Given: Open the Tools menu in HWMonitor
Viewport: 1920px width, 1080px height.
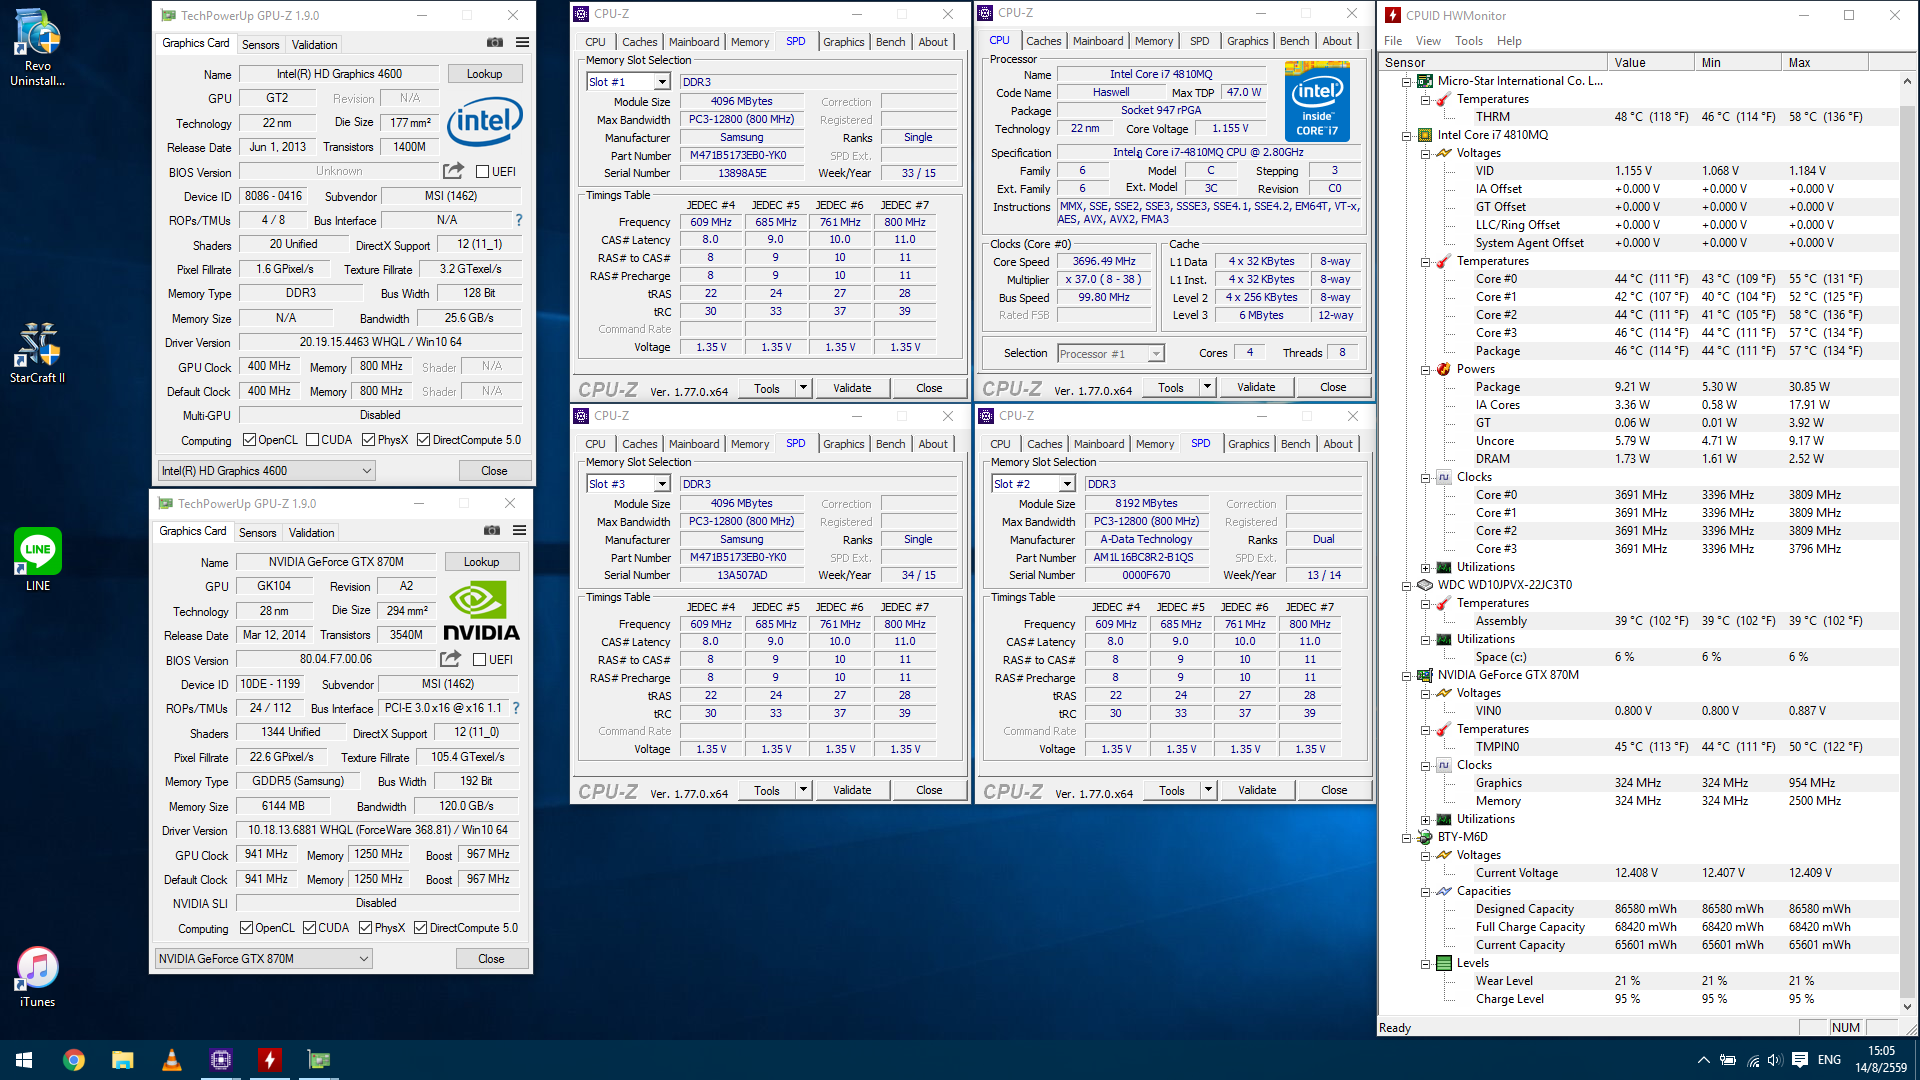Looking at the screenshot, I should click(1468, 41).
